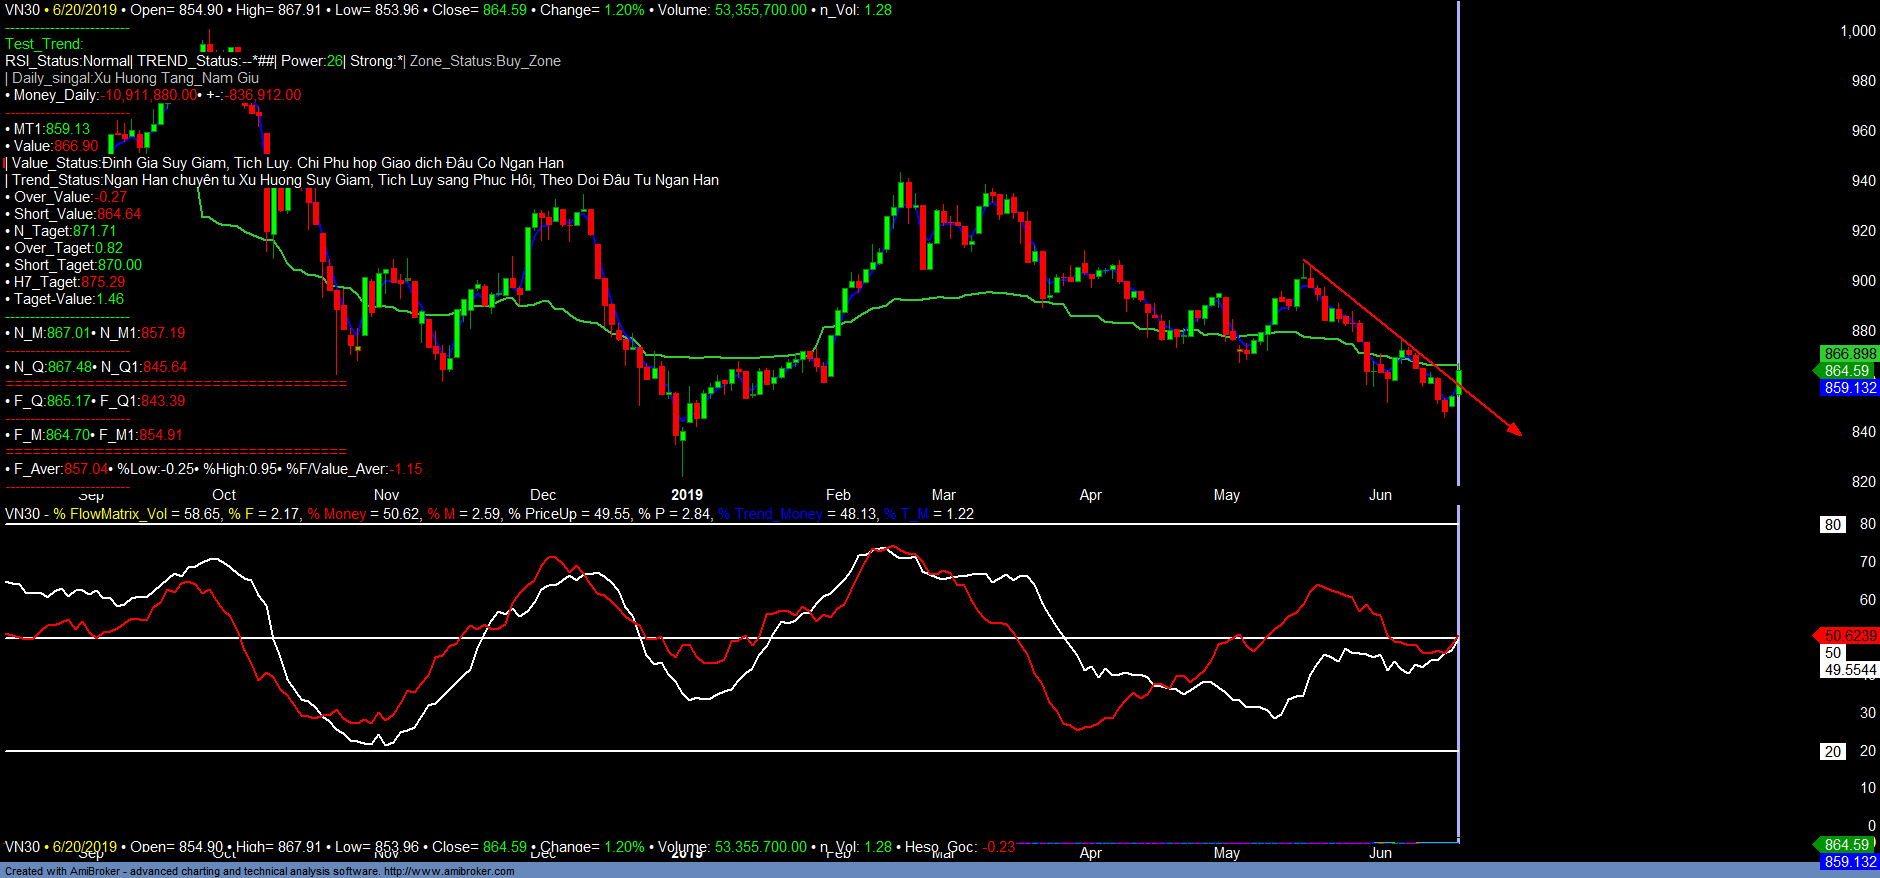Click the Daily_singal trend text
The image size is (1880, 878).
tap(135, 78)
